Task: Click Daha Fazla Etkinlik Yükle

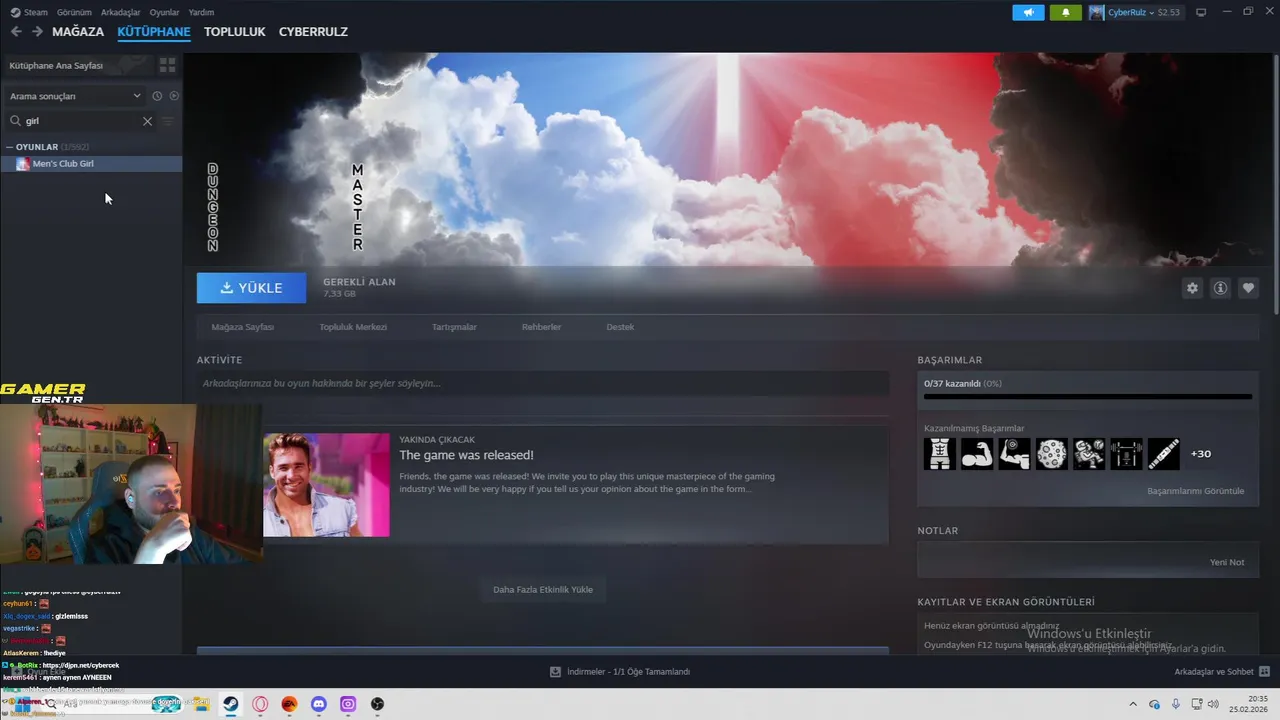Action: click(x=543, y=590)
